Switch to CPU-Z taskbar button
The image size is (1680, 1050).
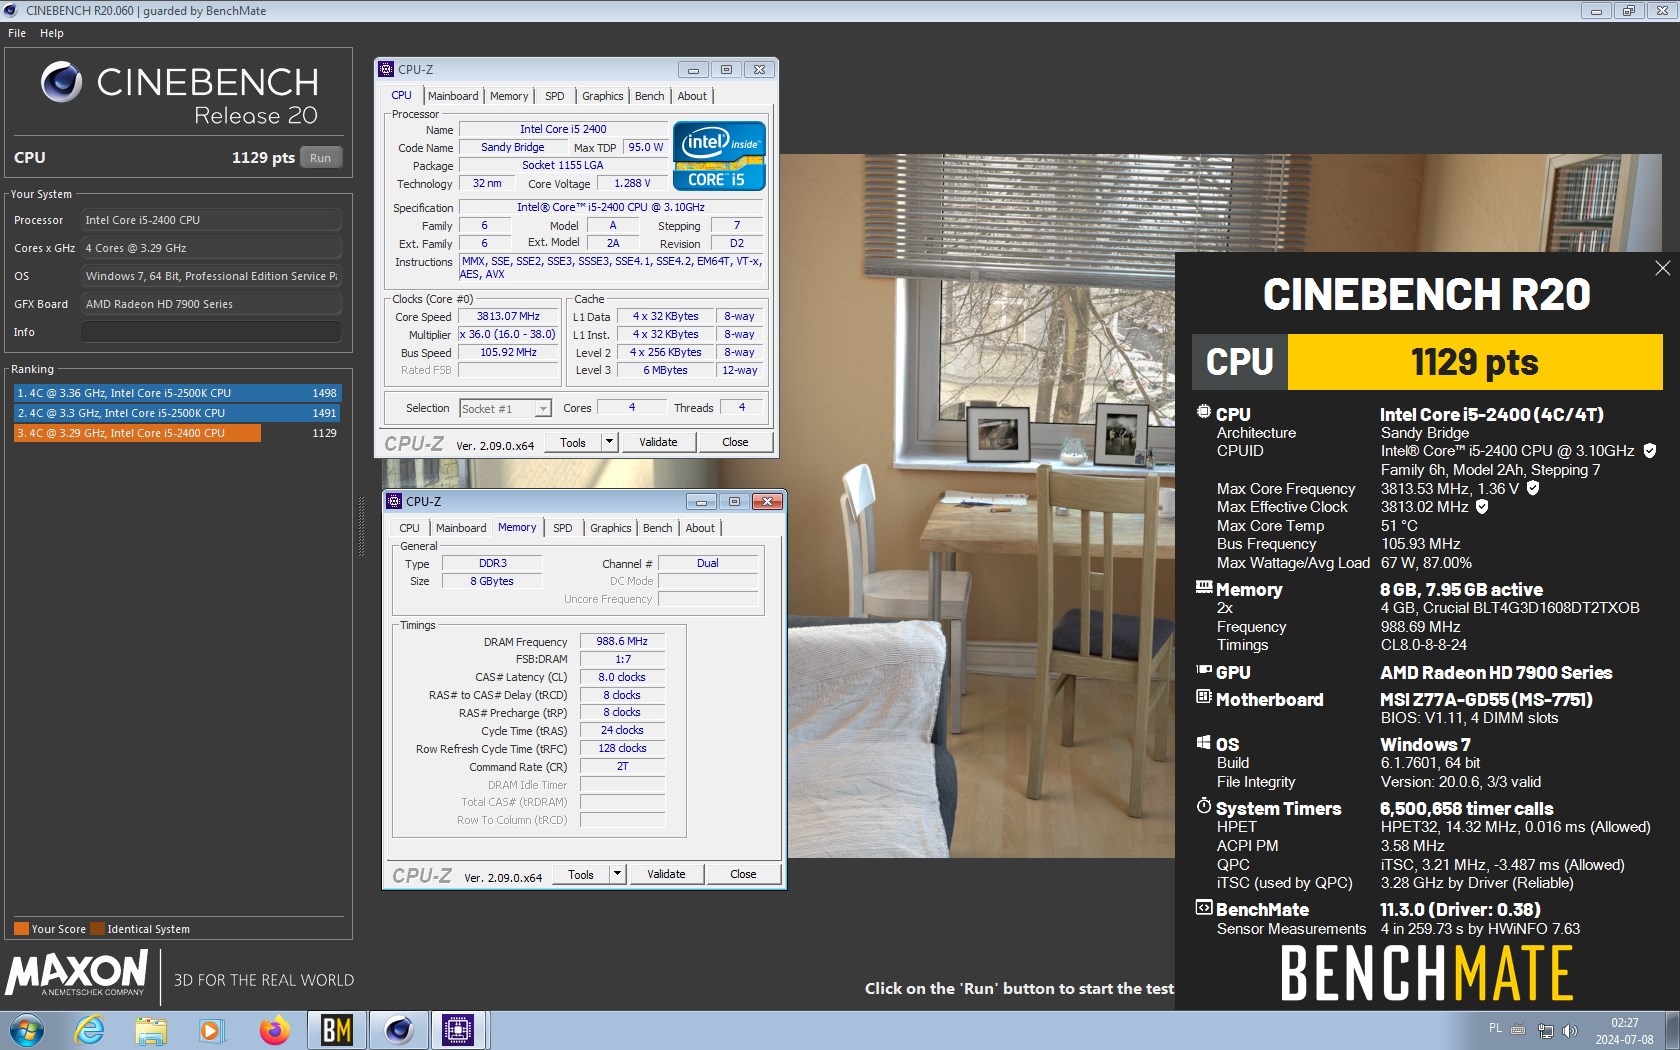point(458,1030)
